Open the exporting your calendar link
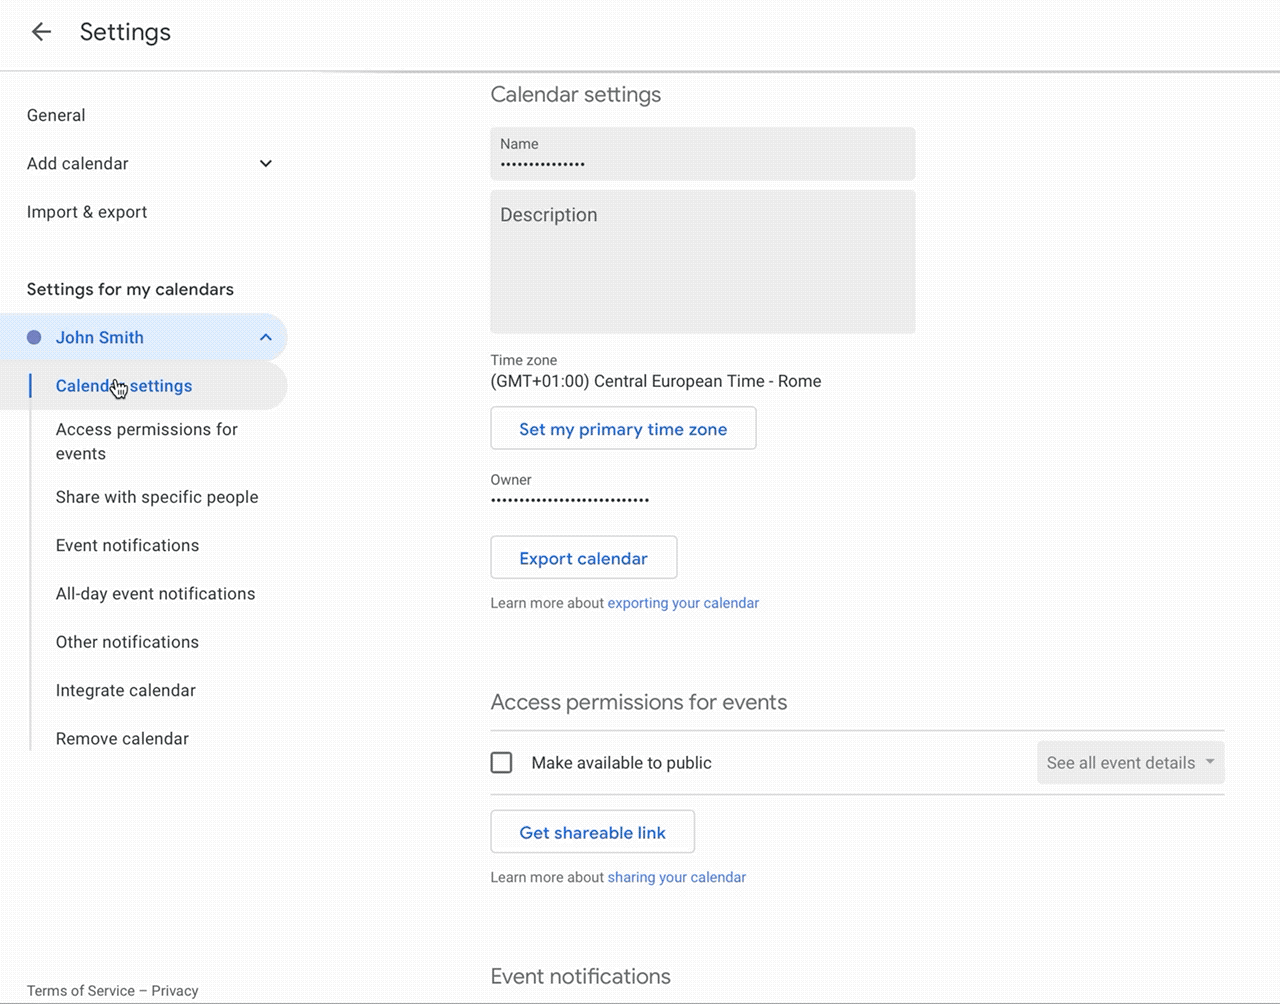Screen dimensions: 1280x1004 point(683,603)
